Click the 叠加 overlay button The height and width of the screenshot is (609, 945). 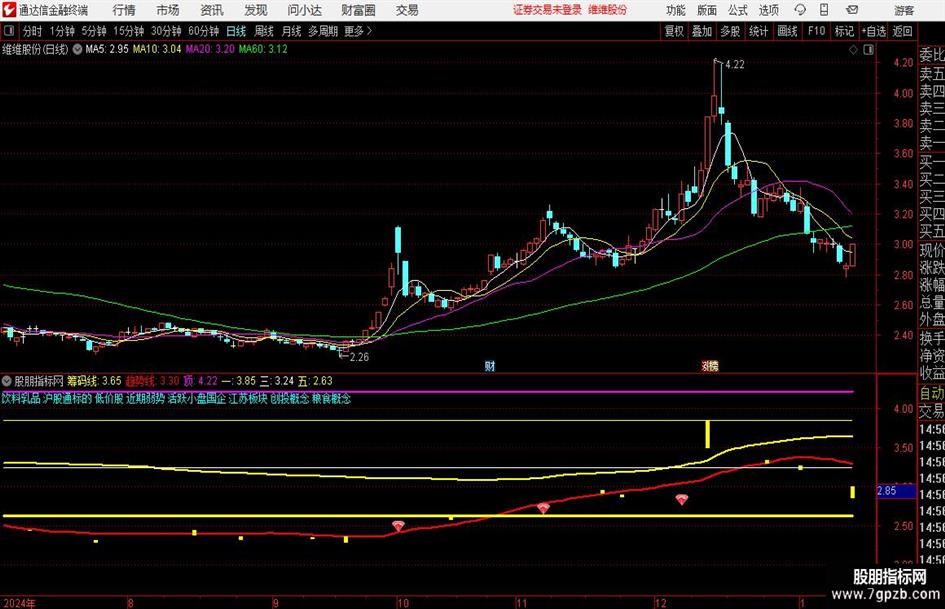point(702,31)
